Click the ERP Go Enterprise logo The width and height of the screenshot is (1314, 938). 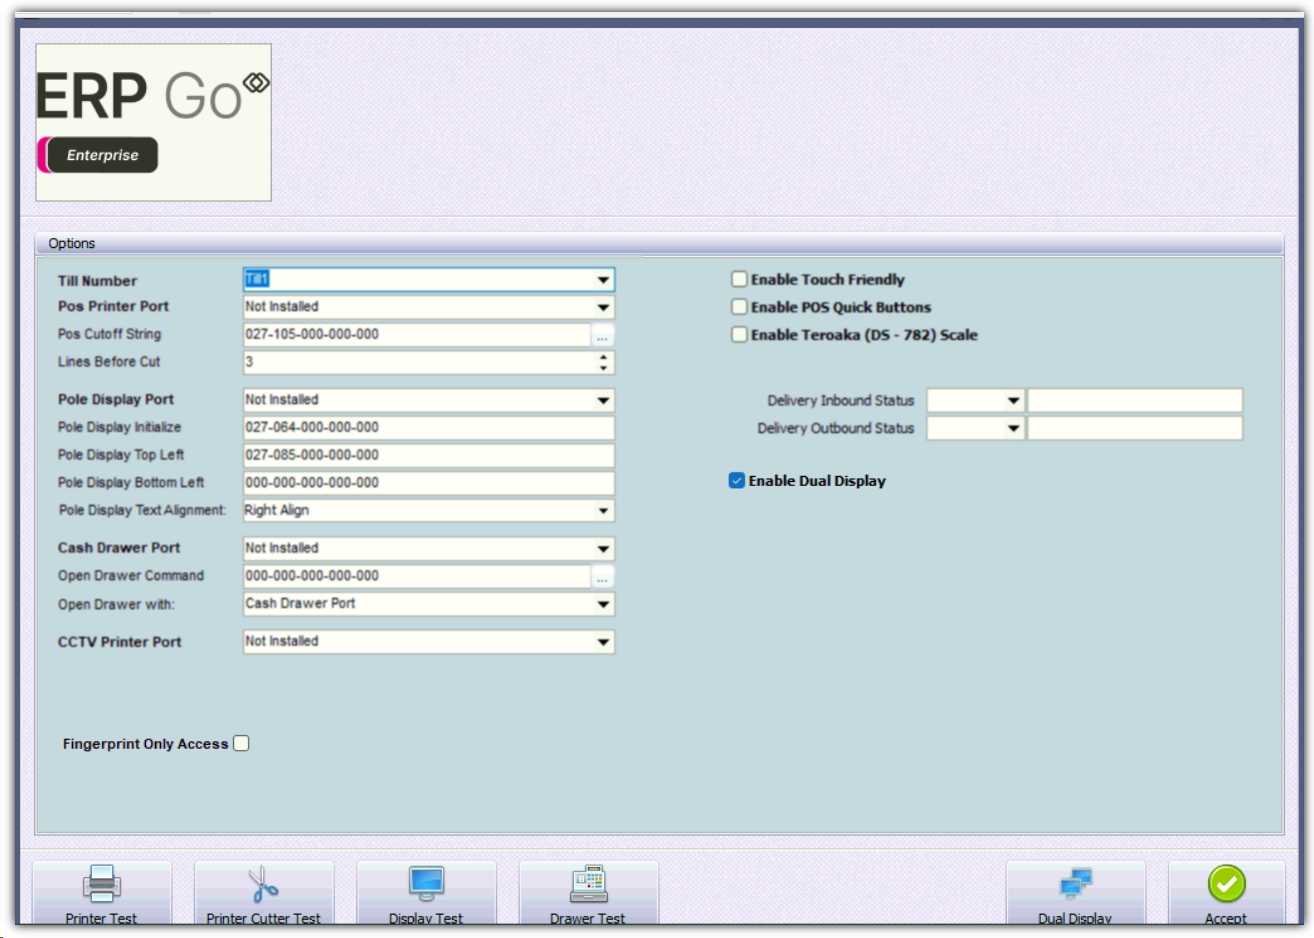coord(153,122)
